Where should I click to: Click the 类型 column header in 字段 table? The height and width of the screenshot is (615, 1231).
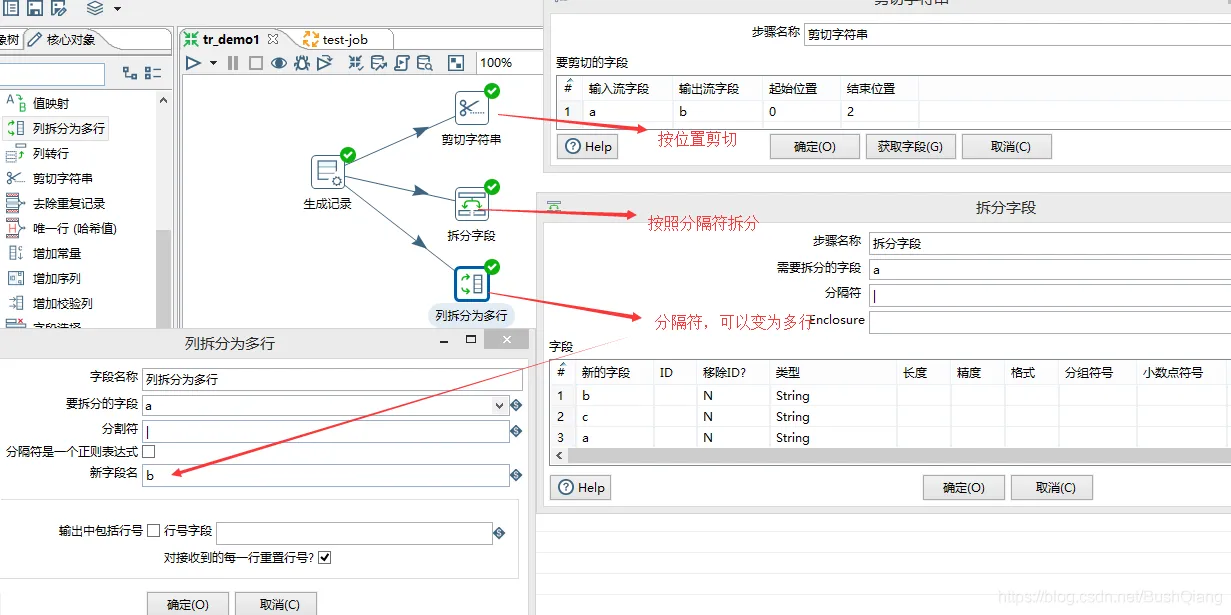pyautogui.click(x=832, y=372)
